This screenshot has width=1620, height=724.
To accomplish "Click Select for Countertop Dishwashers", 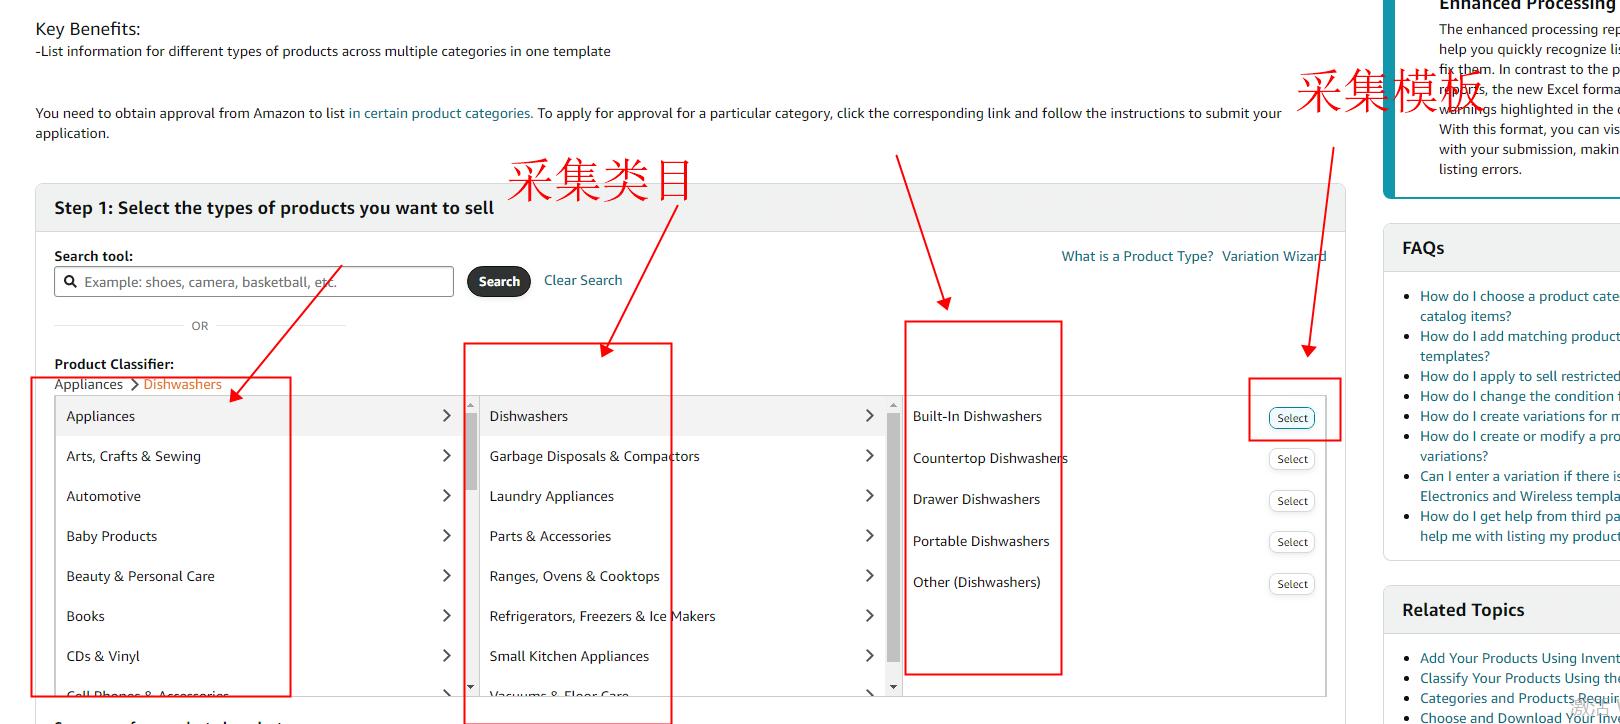I will tap(1292, 459).
